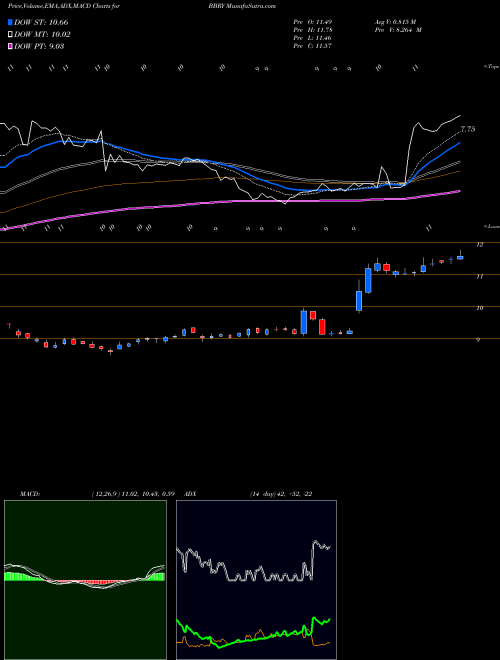Click the green MACD histogram panel

[85, 580]
